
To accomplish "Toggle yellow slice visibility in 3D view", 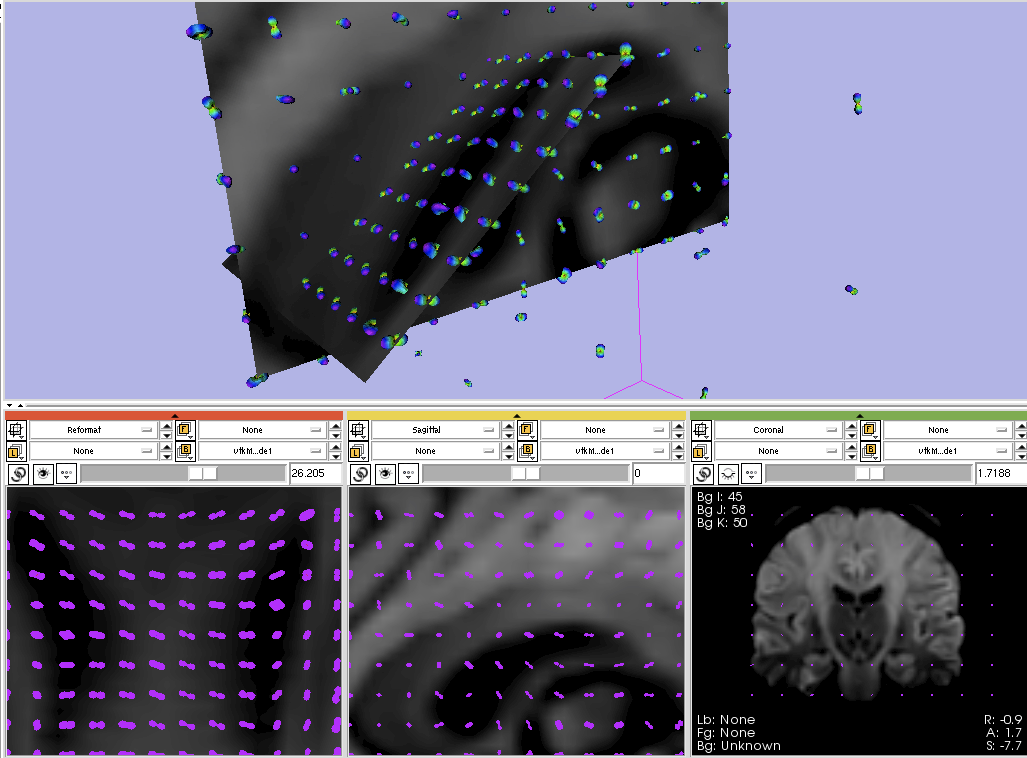I will point(385,473).
